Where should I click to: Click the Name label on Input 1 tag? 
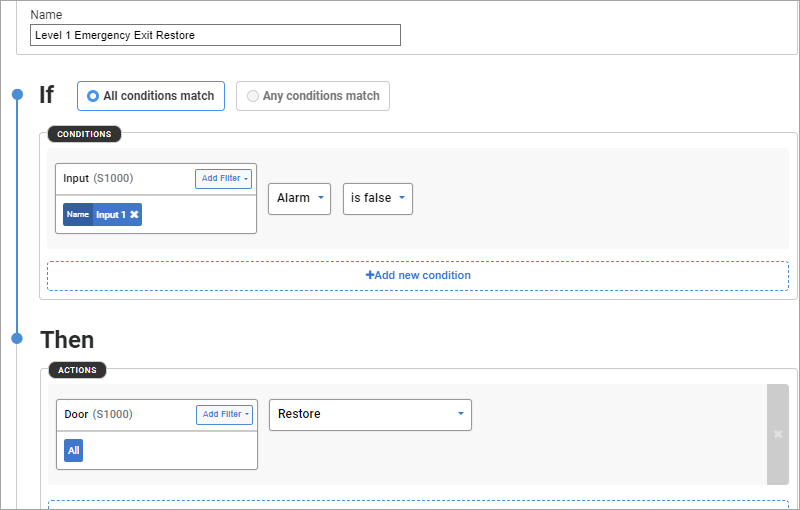pyautogui.click(x=77, y=215)
